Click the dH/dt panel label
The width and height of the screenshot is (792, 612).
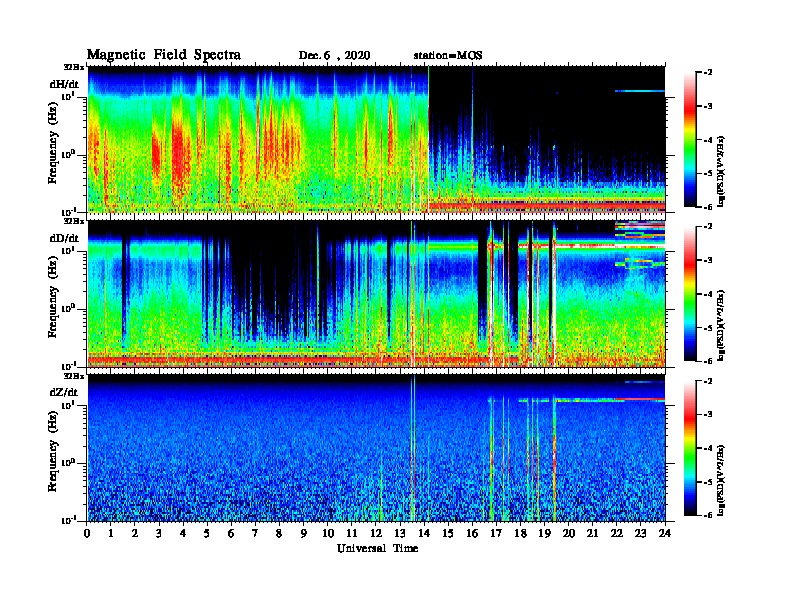[x=64, y=84]
